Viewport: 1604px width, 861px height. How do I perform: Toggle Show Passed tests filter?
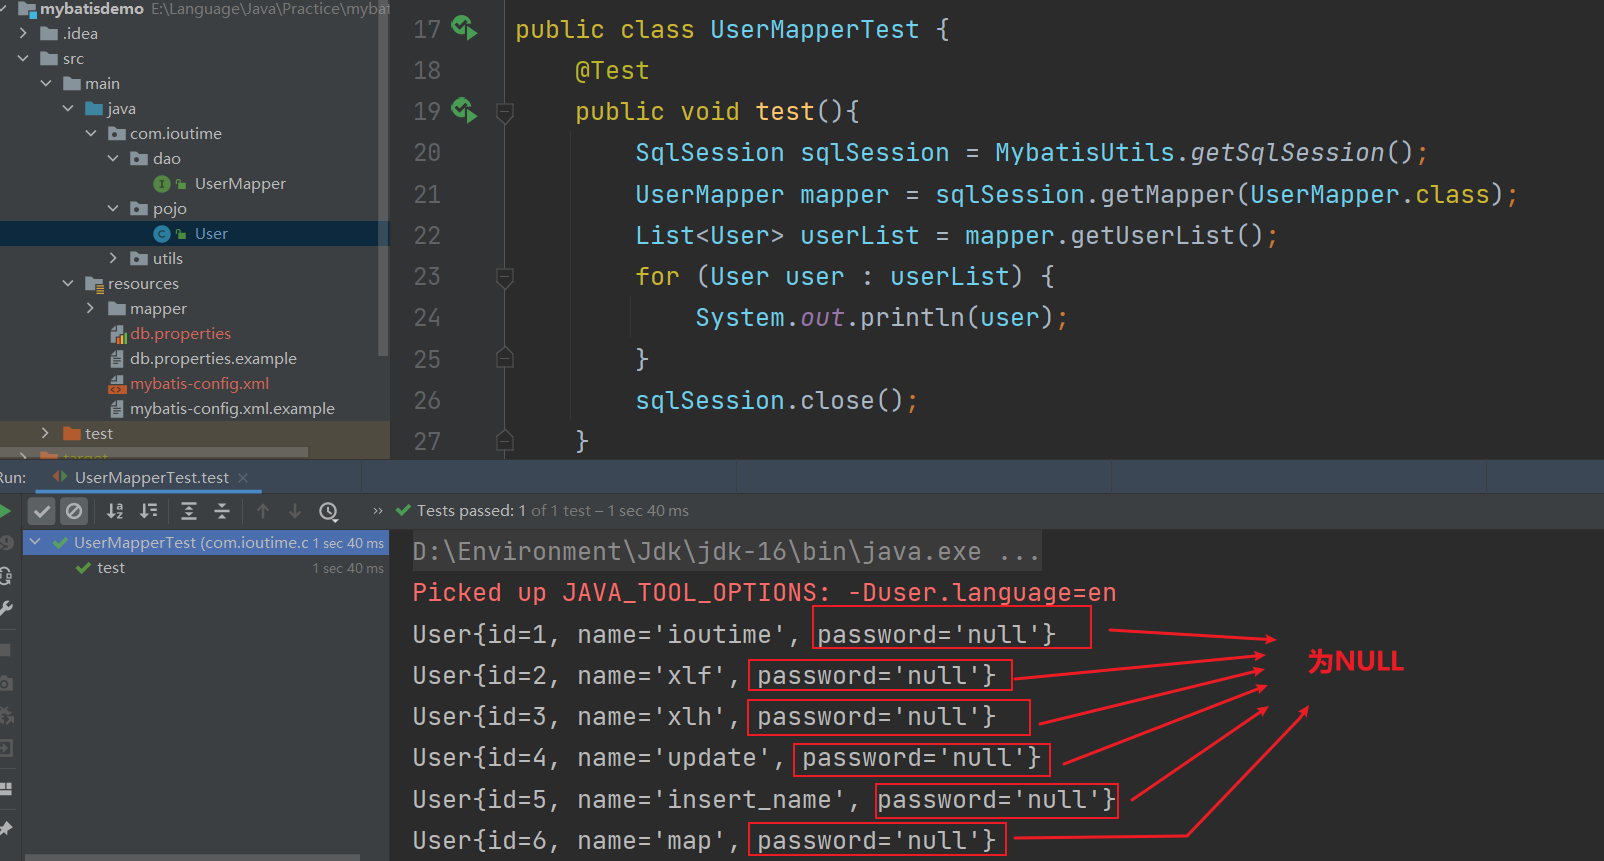point(41,511)
